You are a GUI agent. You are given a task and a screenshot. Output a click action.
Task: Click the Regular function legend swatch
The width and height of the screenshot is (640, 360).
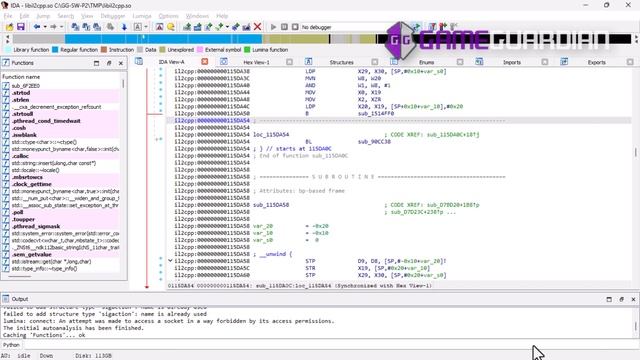pyautogui.click(x=55, y=50)
